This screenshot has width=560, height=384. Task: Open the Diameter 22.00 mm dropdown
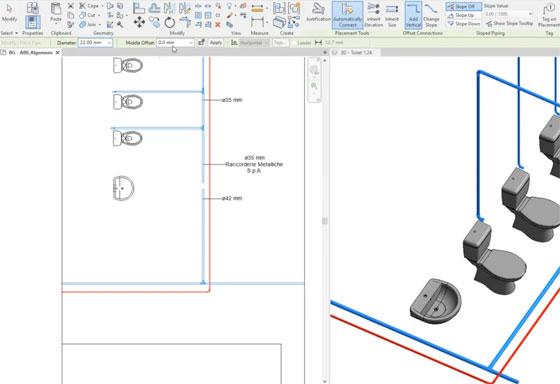coord(109,43)
